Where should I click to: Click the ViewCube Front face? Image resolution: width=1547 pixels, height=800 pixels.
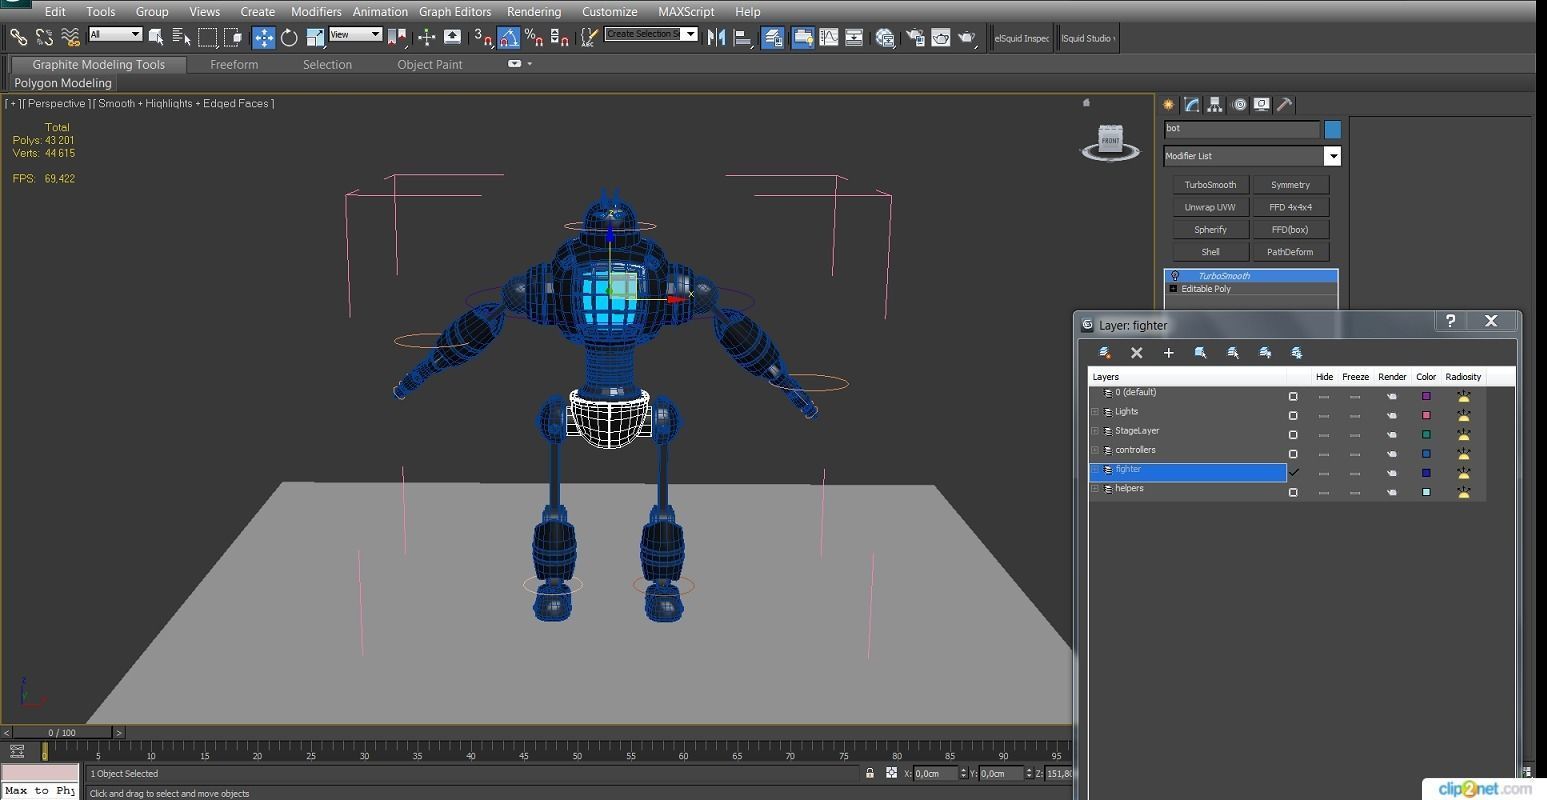(x=1110, y=140)
